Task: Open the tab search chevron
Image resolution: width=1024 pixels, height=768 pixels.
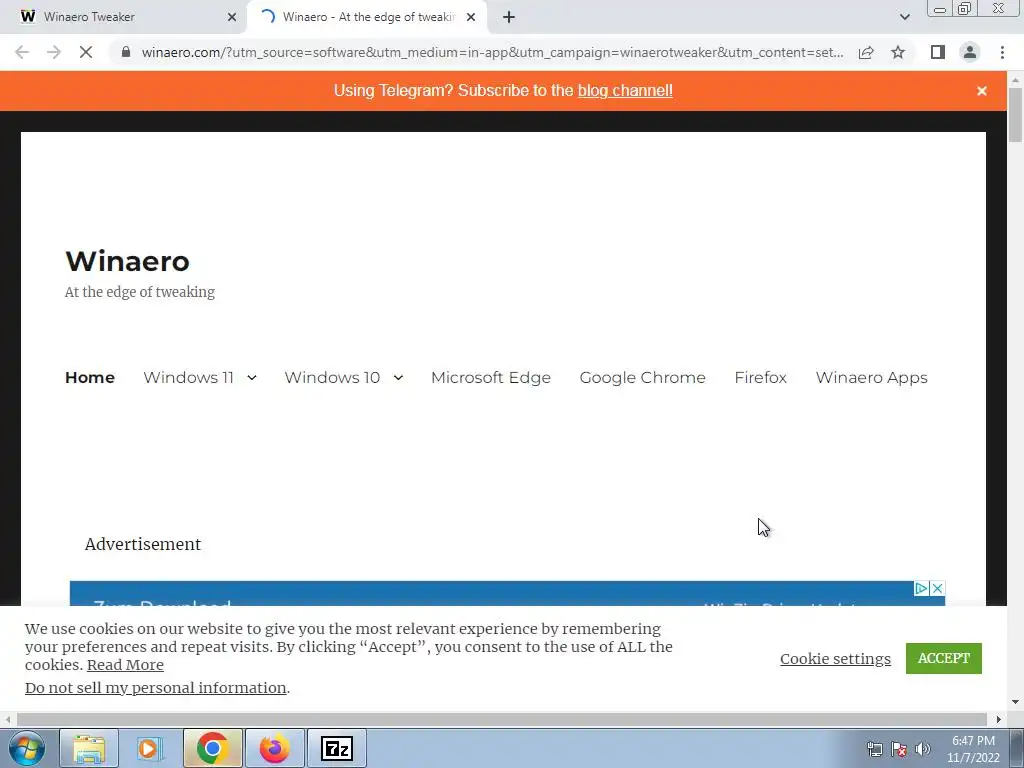Action: click(904, 17)
